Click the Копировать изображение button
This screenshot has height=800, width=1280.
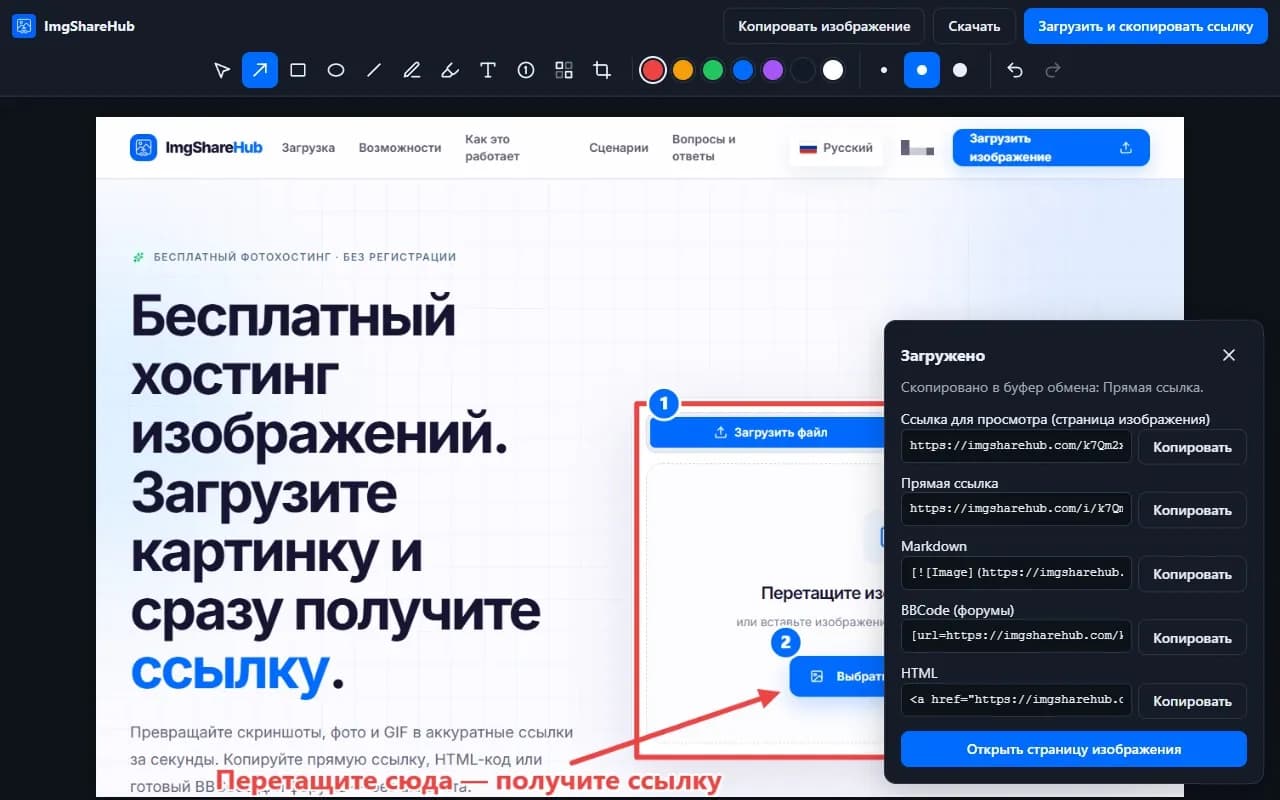point(824,26)
